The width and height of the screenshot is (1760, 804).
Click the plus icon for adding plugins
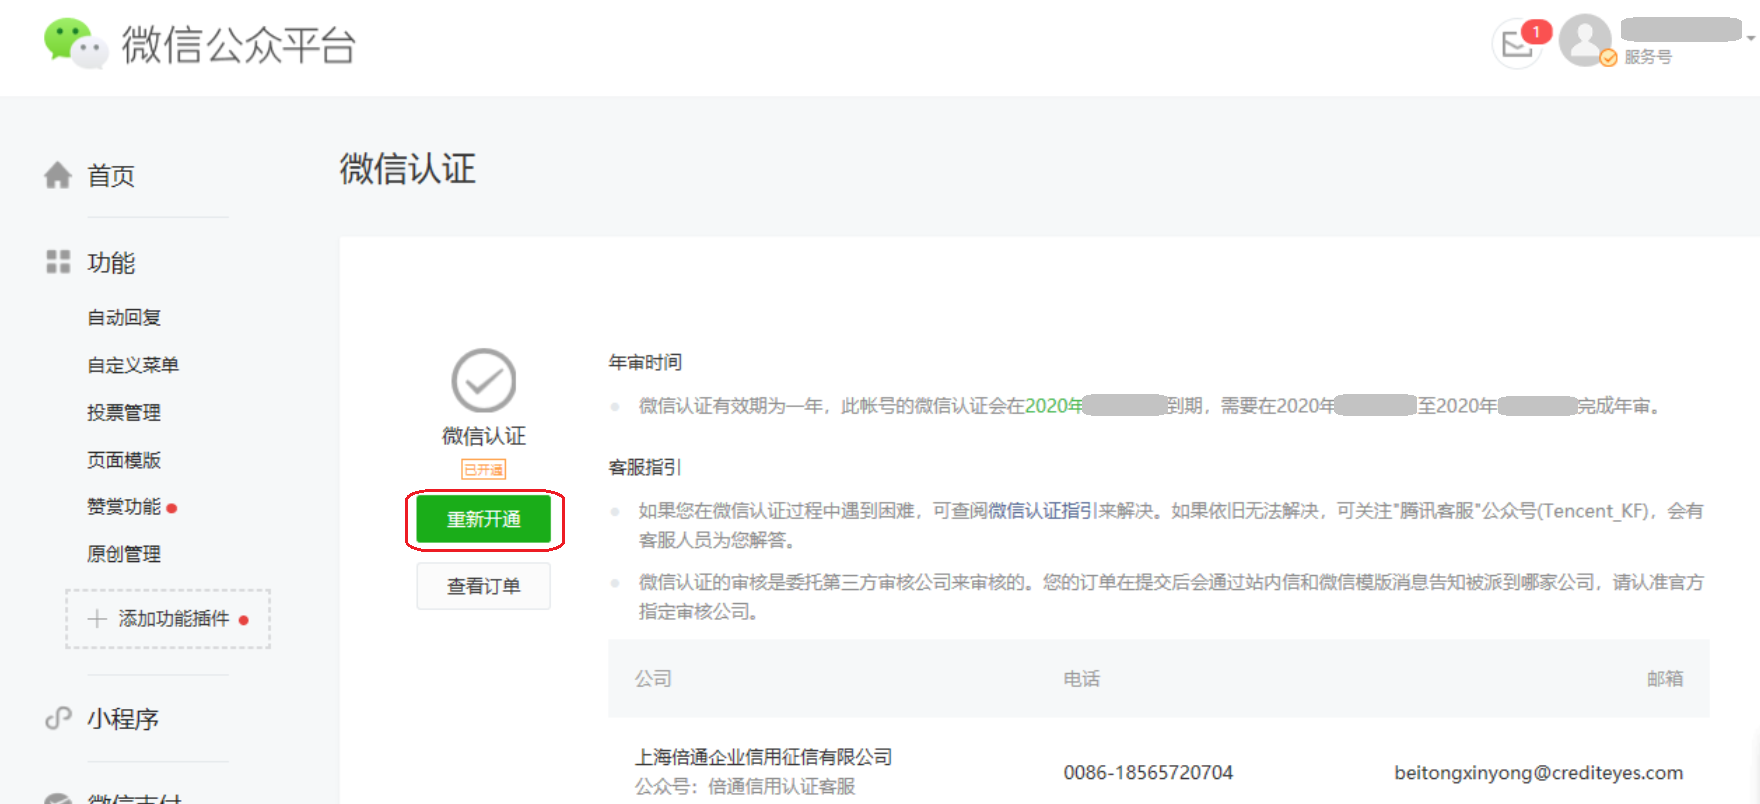pyautogui.click(x=97, y=619)
